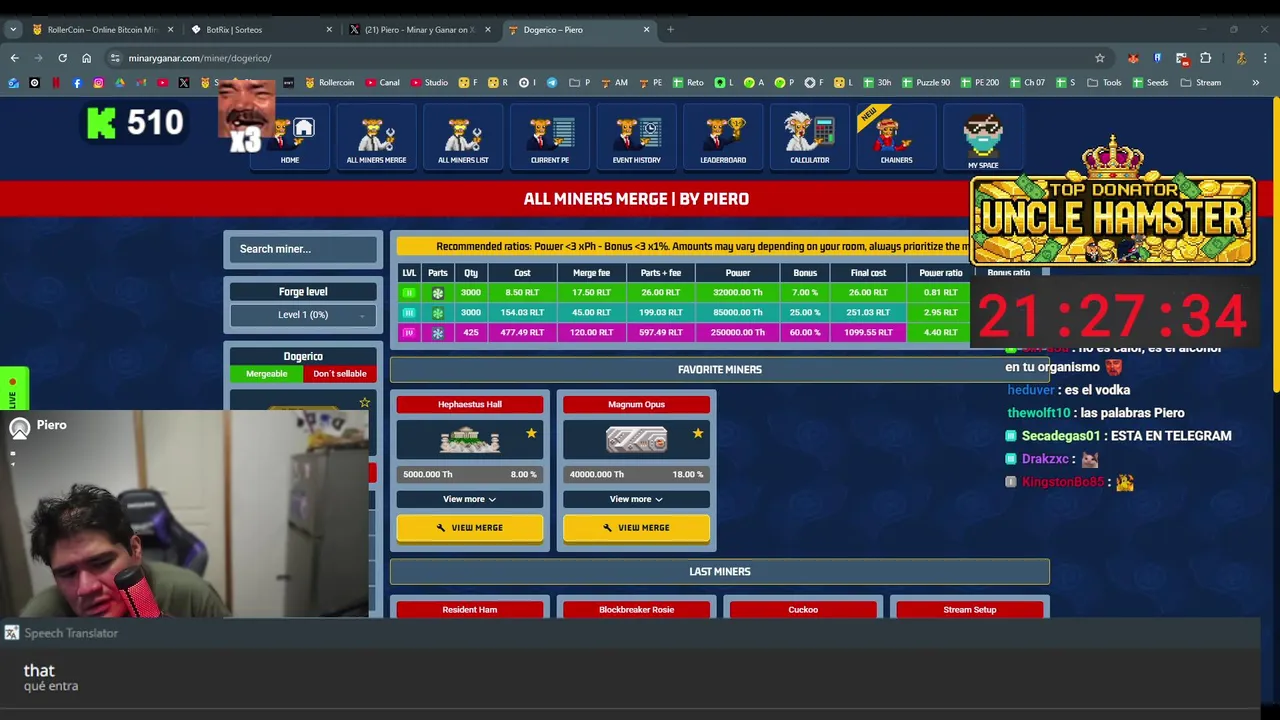
Task: Open the tab search dropdown arrow
Action: (13, 29)
